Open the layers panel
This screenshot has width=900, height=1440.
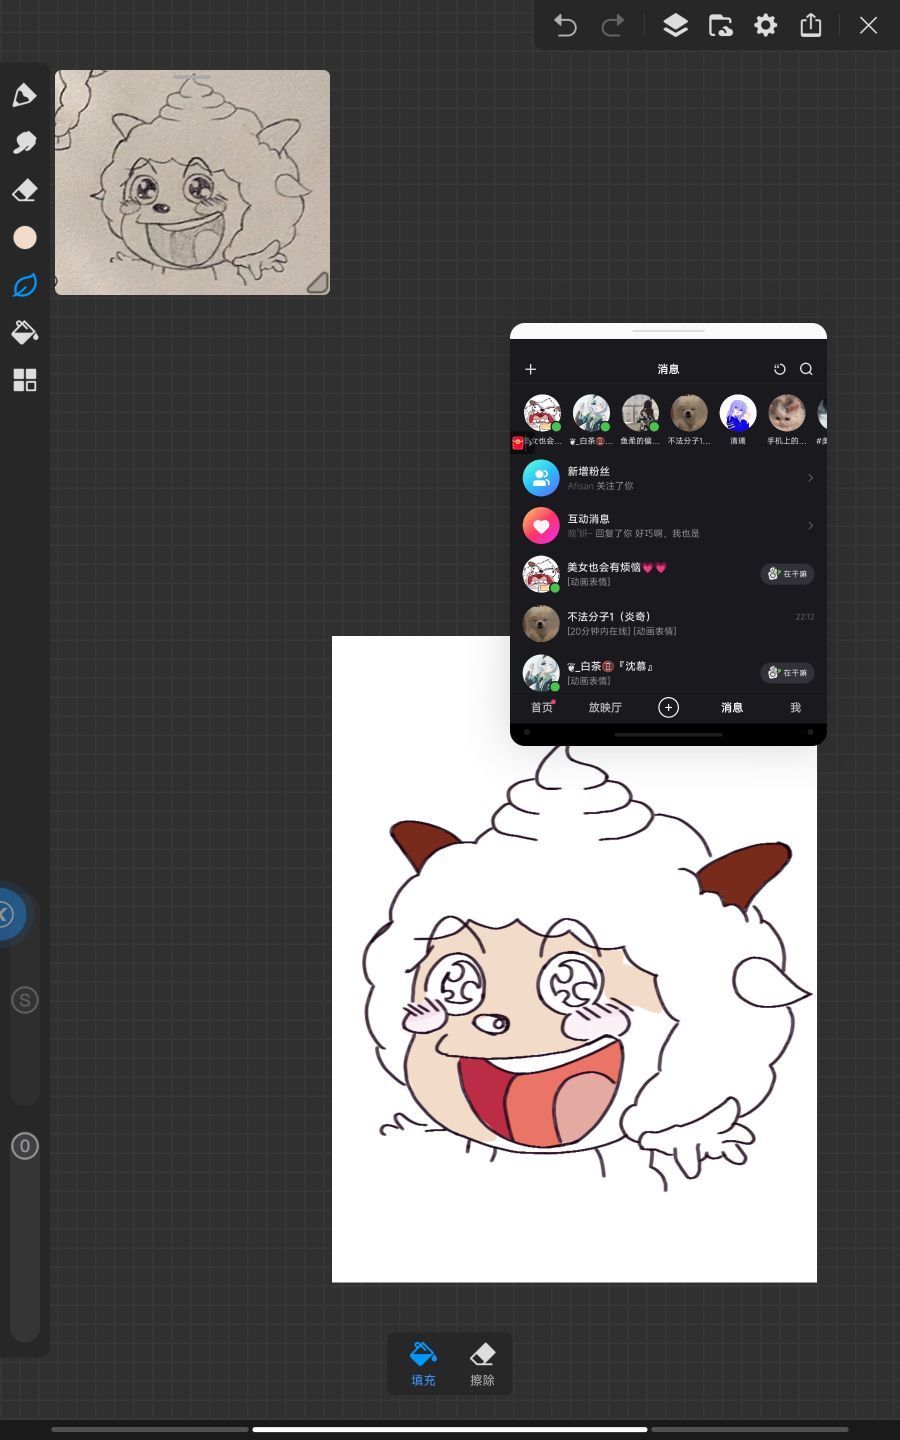[x=676, y=25]
